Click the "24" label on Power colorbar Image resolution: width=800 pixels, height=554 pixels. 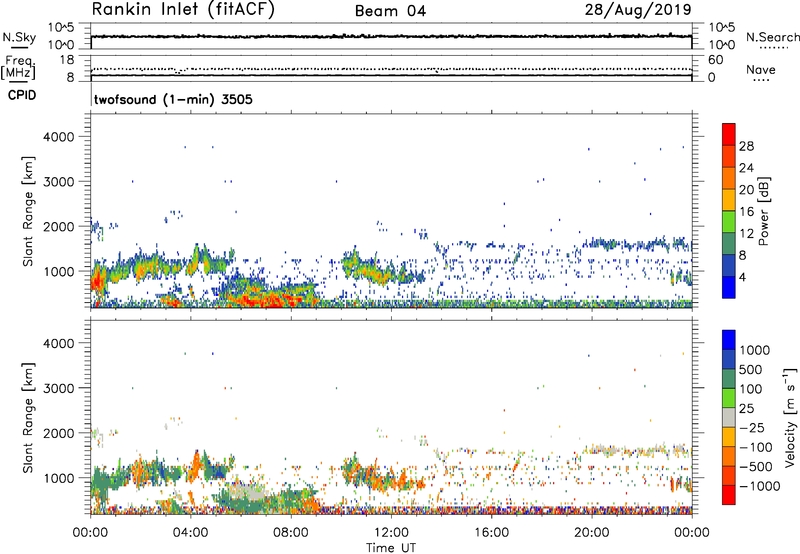746,168
